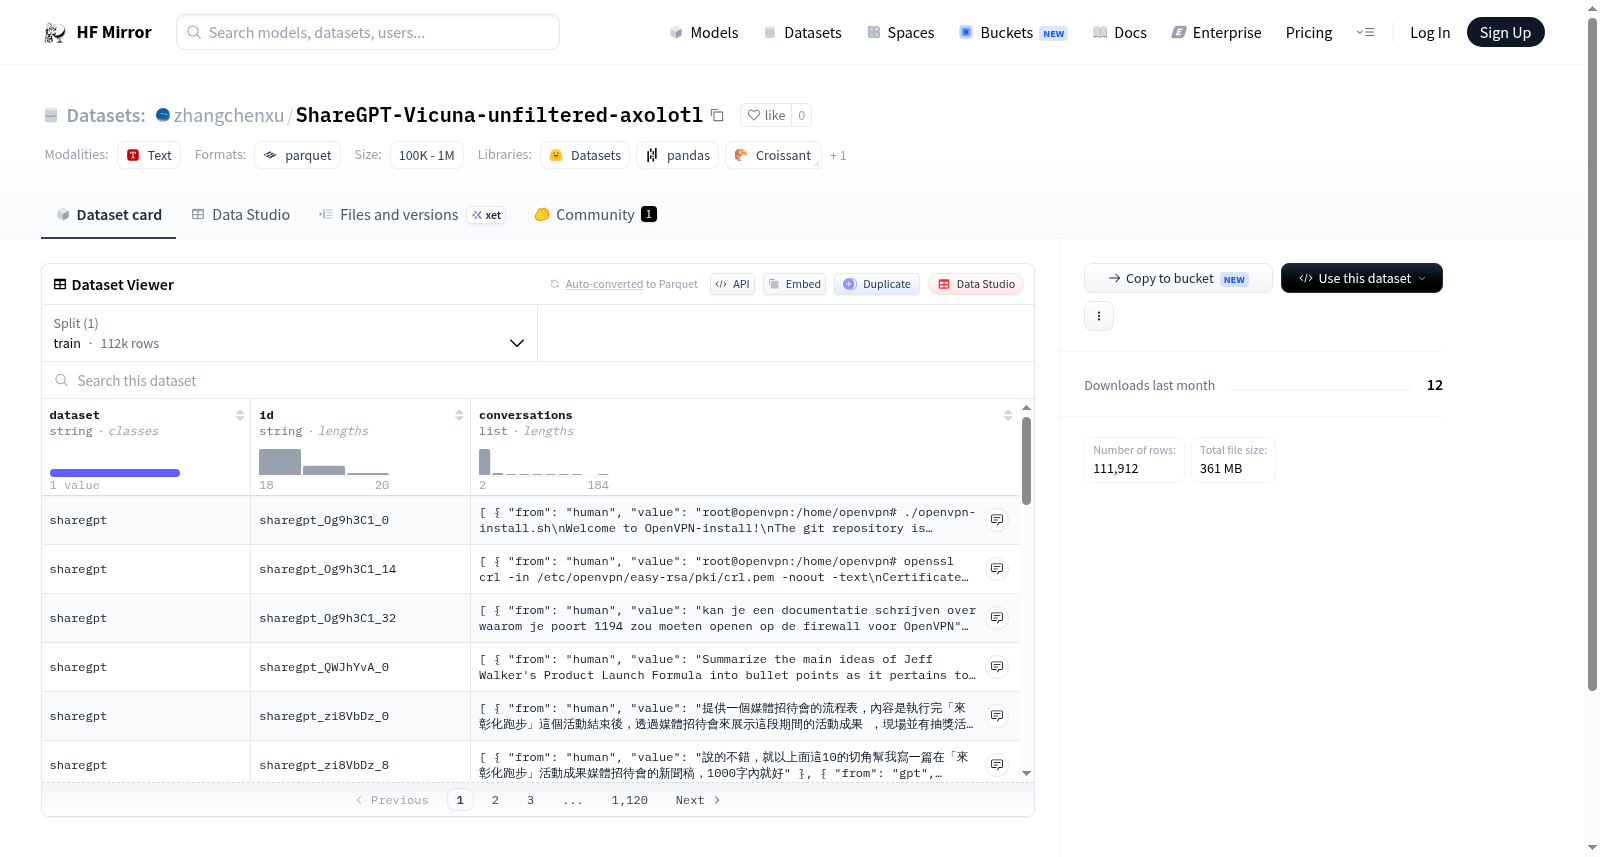Open the Croissant library tag
Screen dimensions: 1600x857
tap(772, 155)
